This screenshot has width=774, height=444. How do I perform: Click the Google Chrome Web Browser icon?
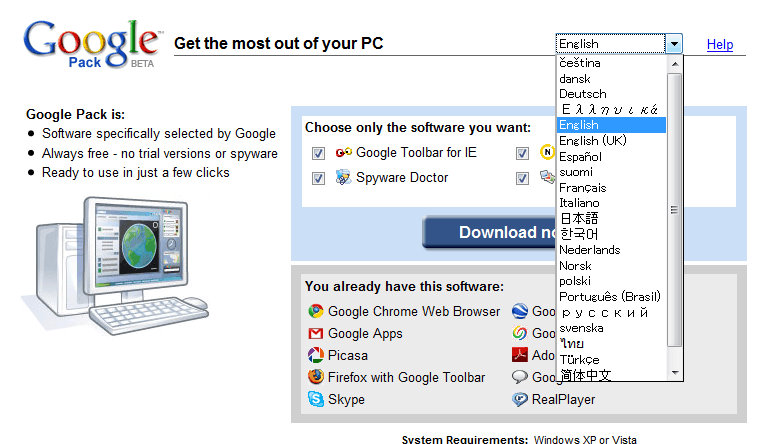tap(316, 311)
